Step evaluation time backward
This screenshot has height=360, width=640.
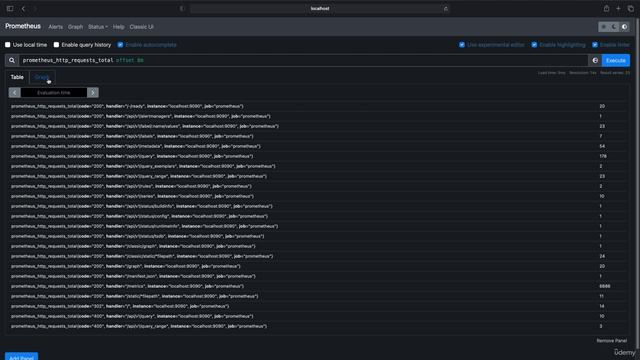[15, 93]
